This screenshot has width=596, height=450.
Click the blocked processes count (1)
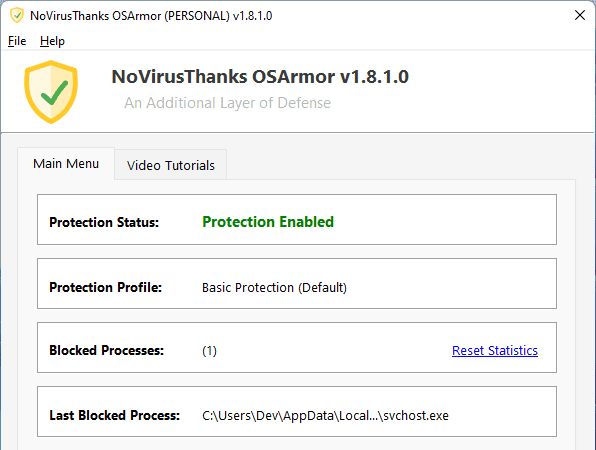tap(209, 350)
